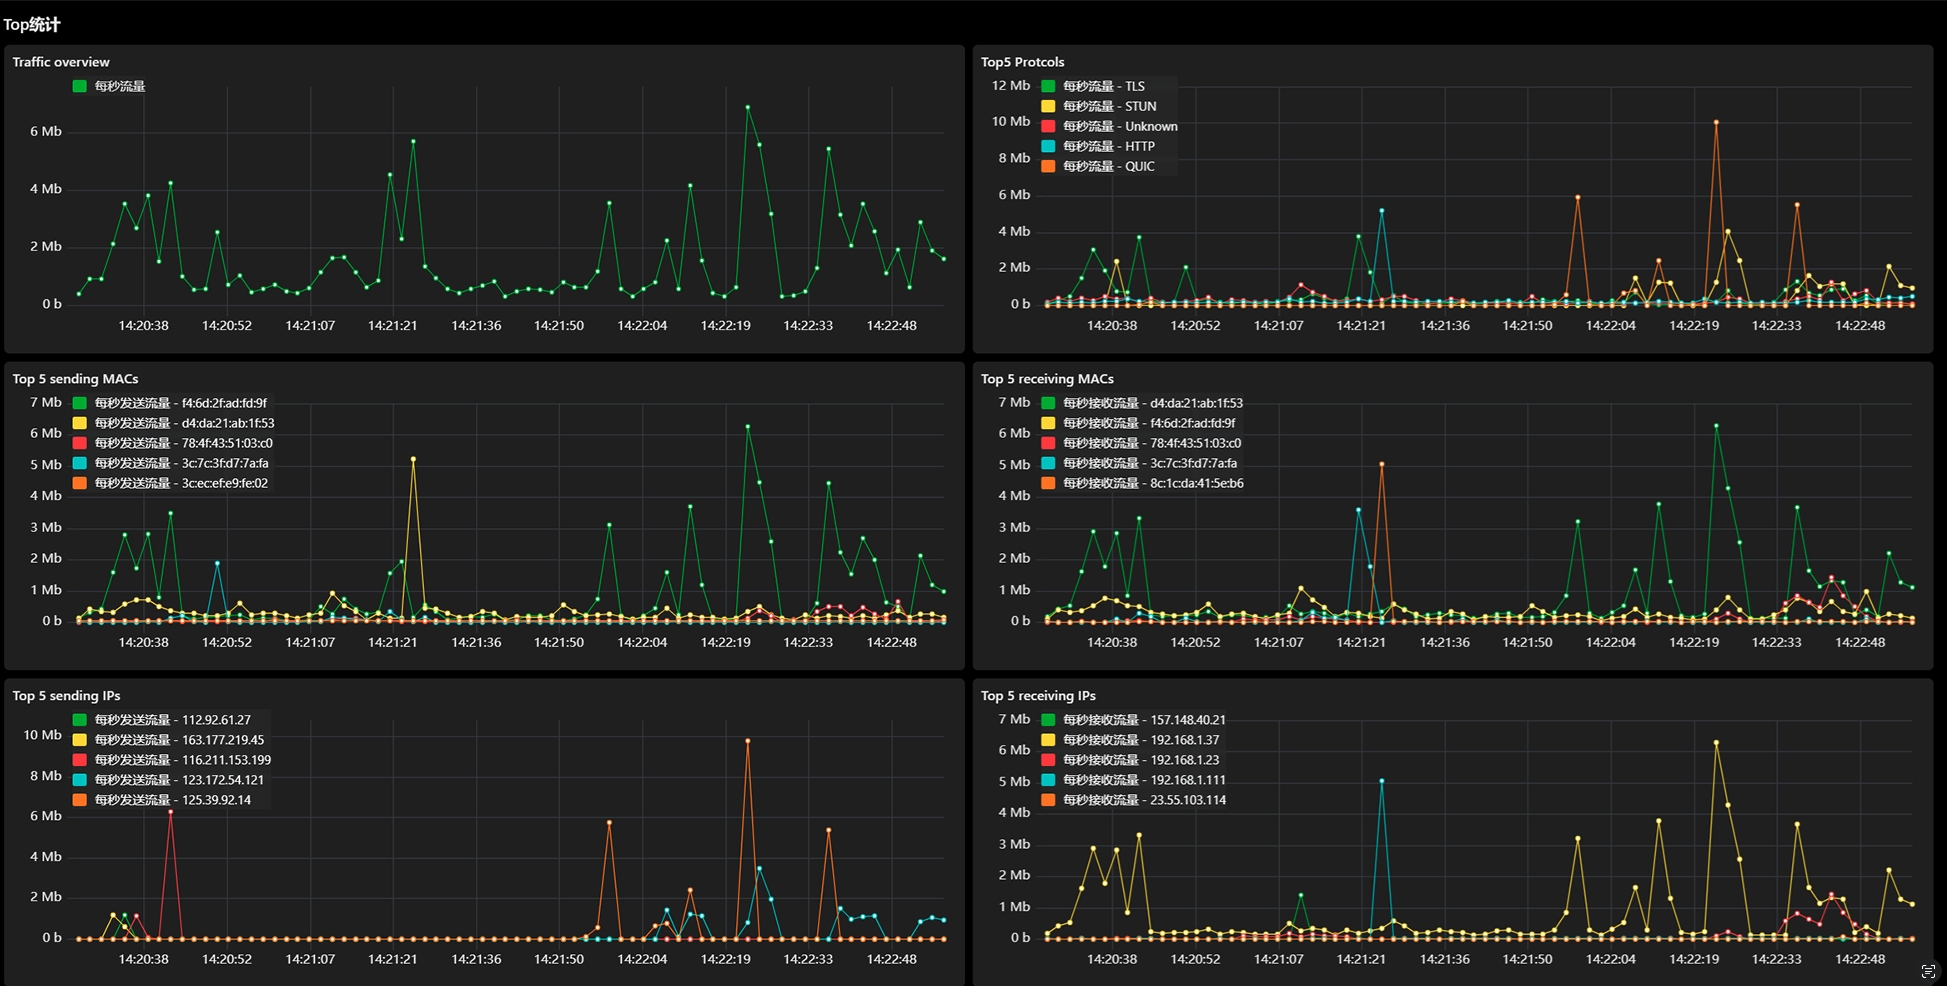Viewport: 1947px width, 986px height.
Task: Click the orange swatch beside 8c:1c:da:41:5e:b6
Action: [x=1048, y=483]
